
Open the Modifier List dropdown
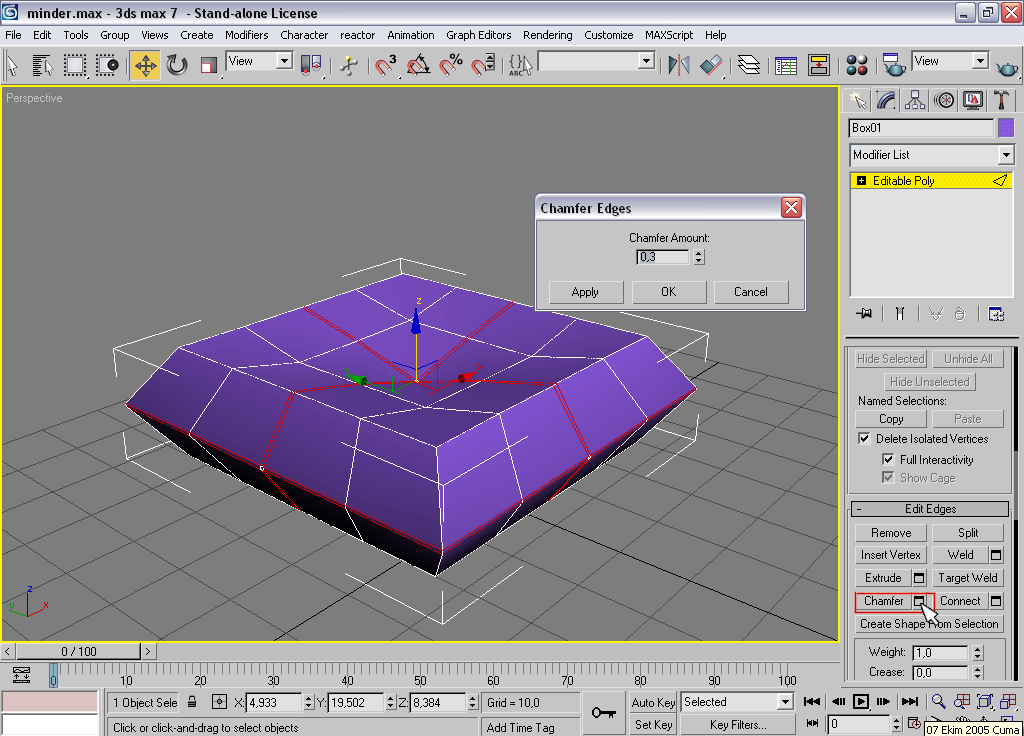click(1005, 155)
